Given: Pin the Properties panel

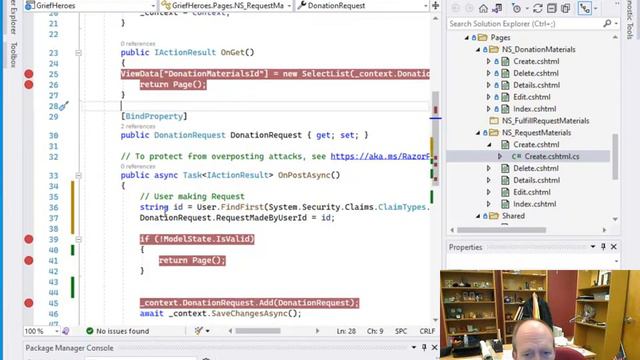Looking at the screenshot, I should click(x=603, y=247).
